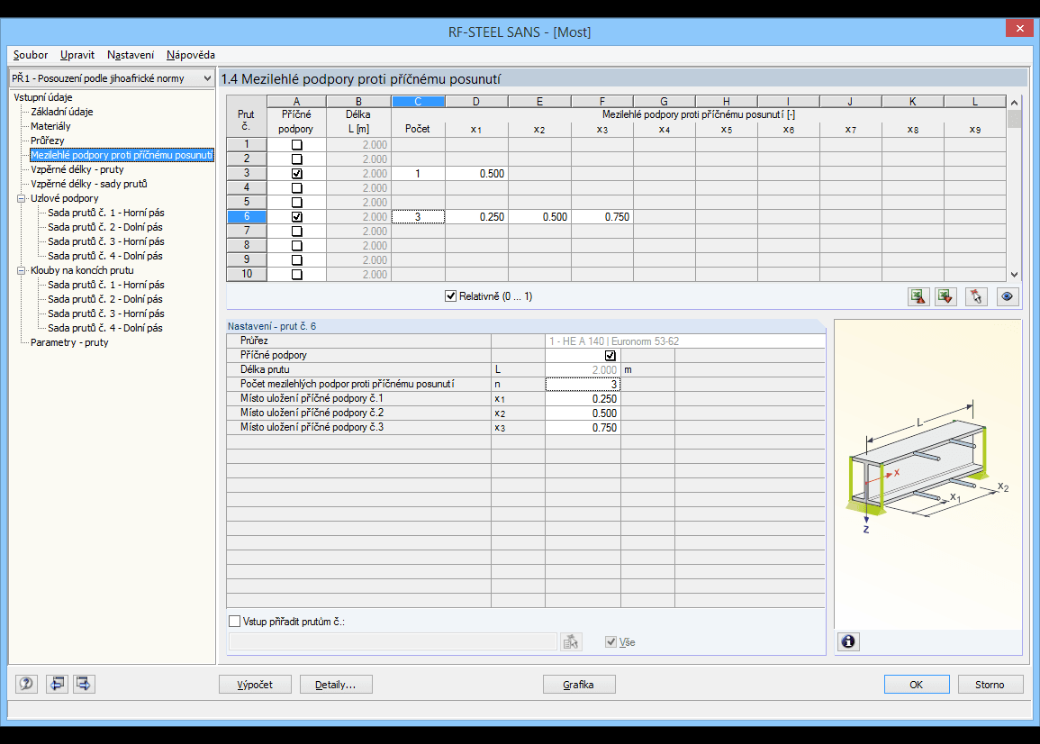Enable lateral supports for member 2
Screen dimensions: 1040x744
(296, 159)
